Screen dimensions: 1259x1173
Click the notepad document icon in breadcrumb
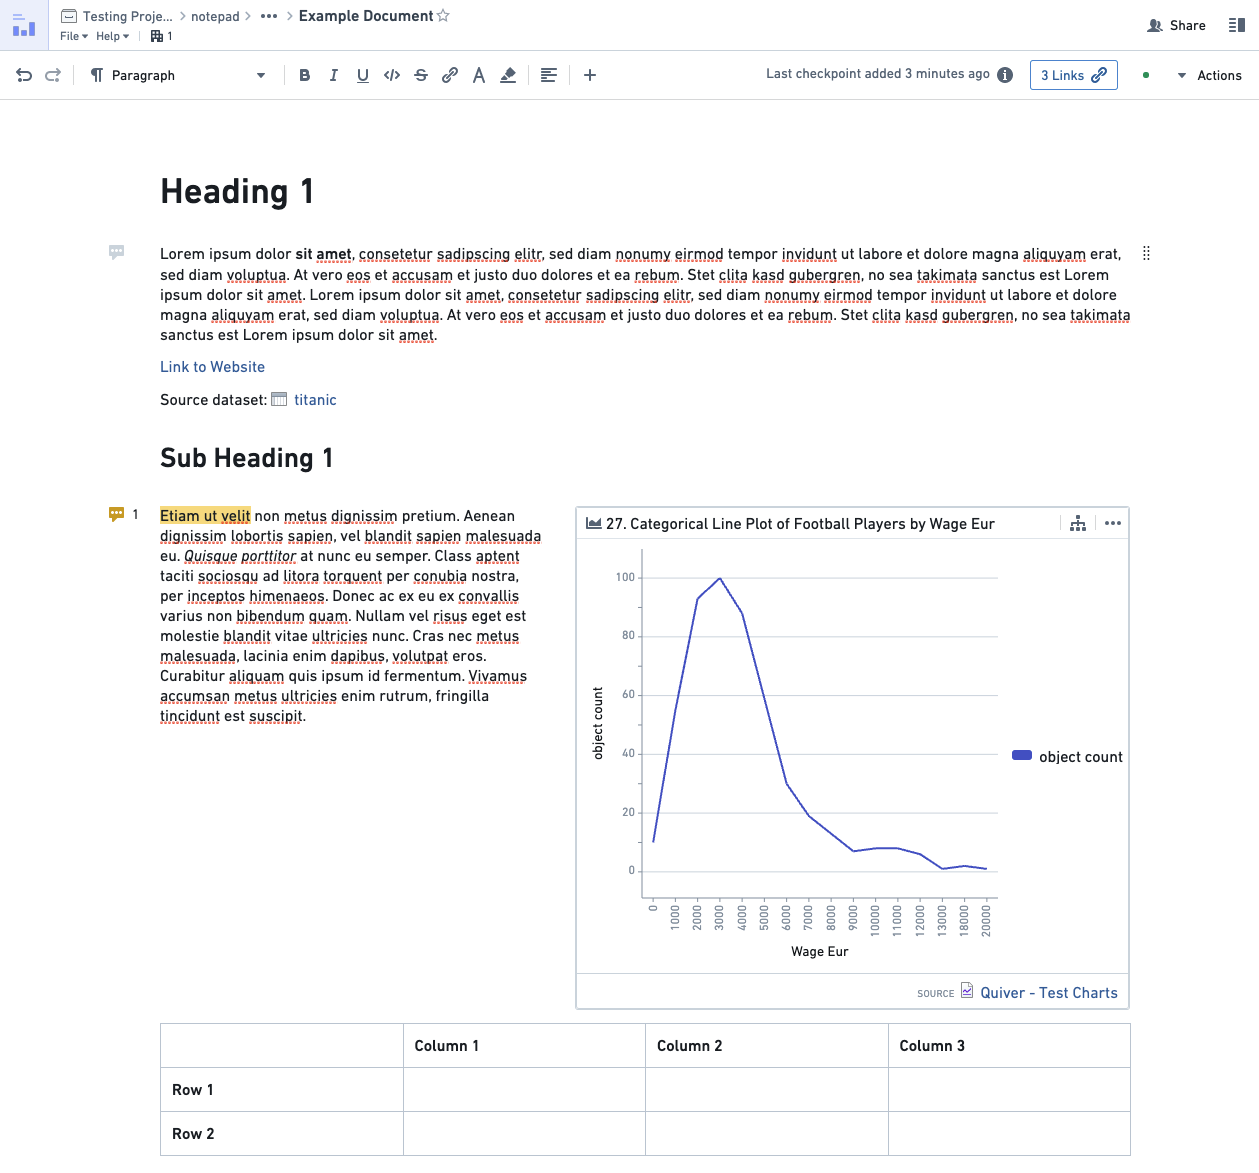69,16
